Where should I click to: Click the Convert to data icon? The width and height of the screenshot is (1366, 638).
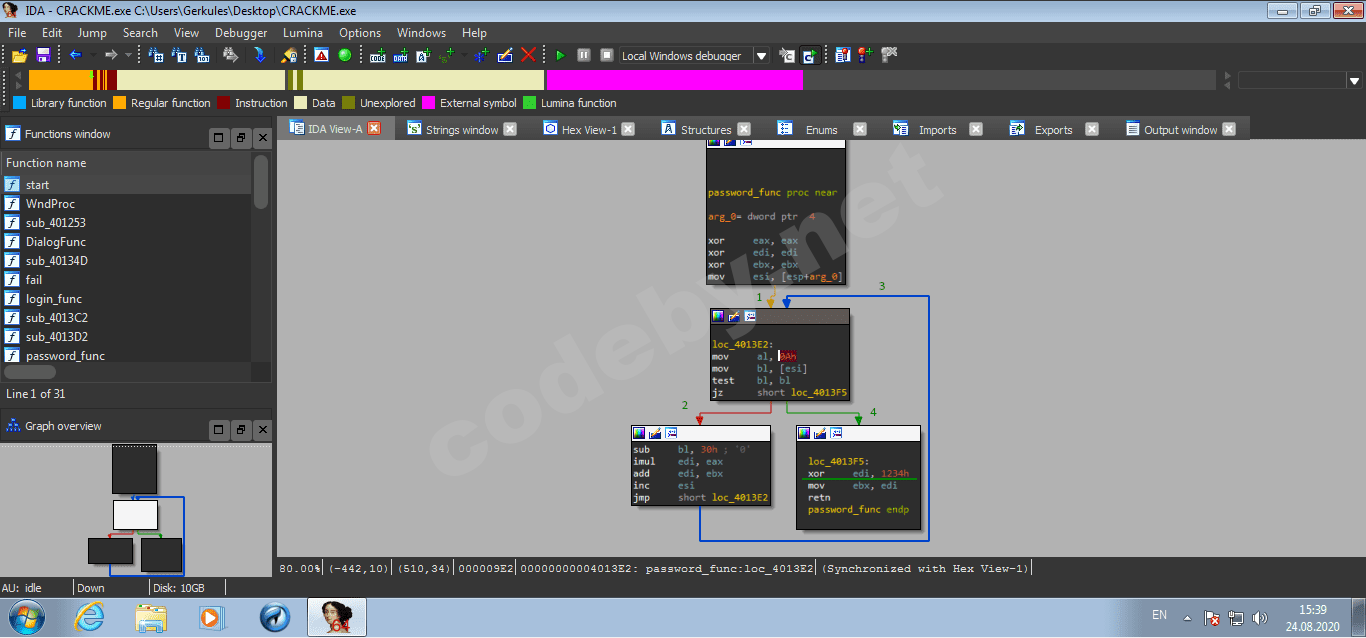tap(400, 55)
